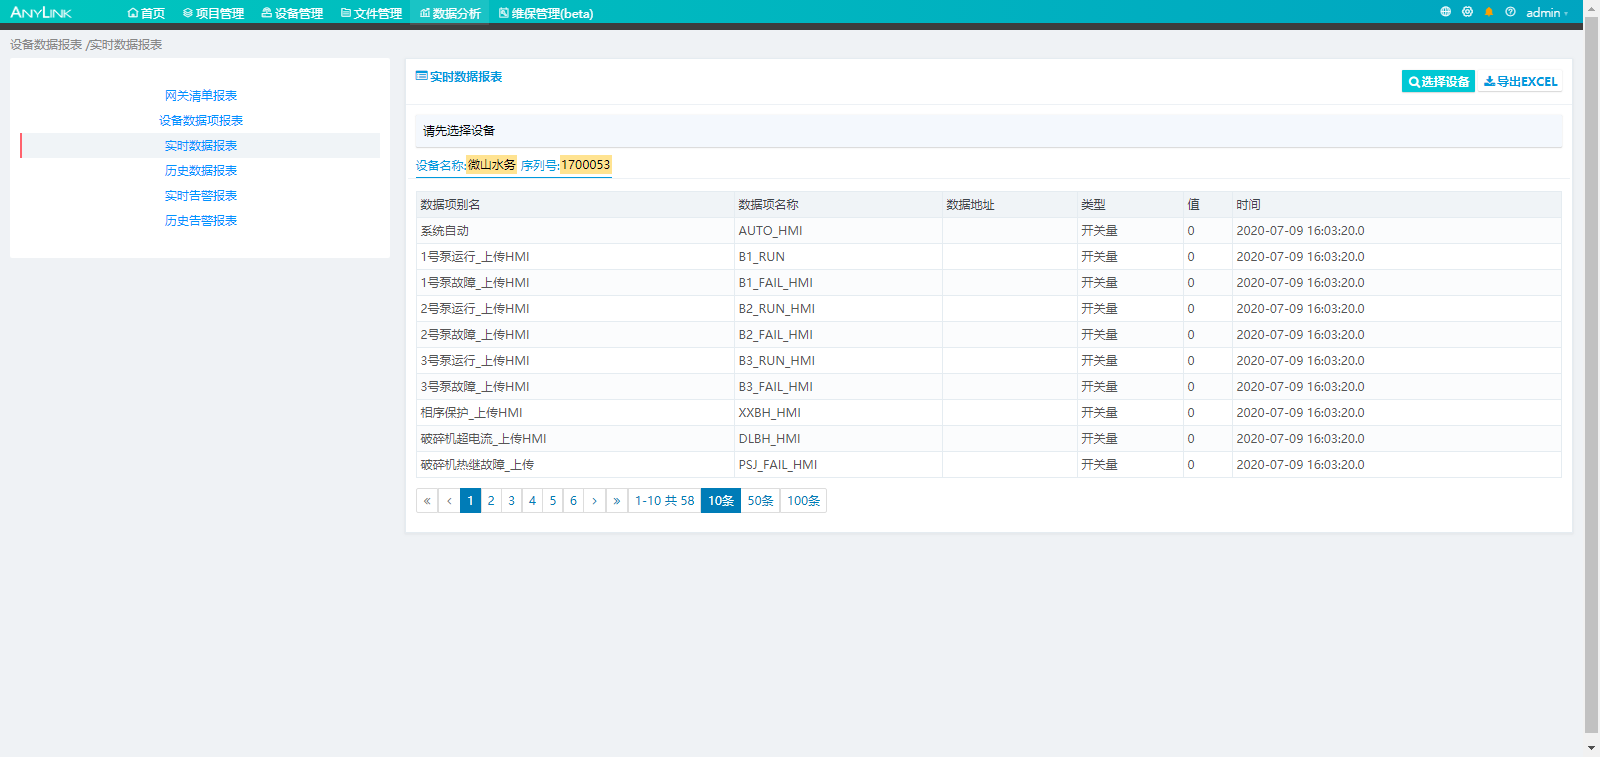
Task: Click the device name 微山水务
Action: click(x=492, y=165)
